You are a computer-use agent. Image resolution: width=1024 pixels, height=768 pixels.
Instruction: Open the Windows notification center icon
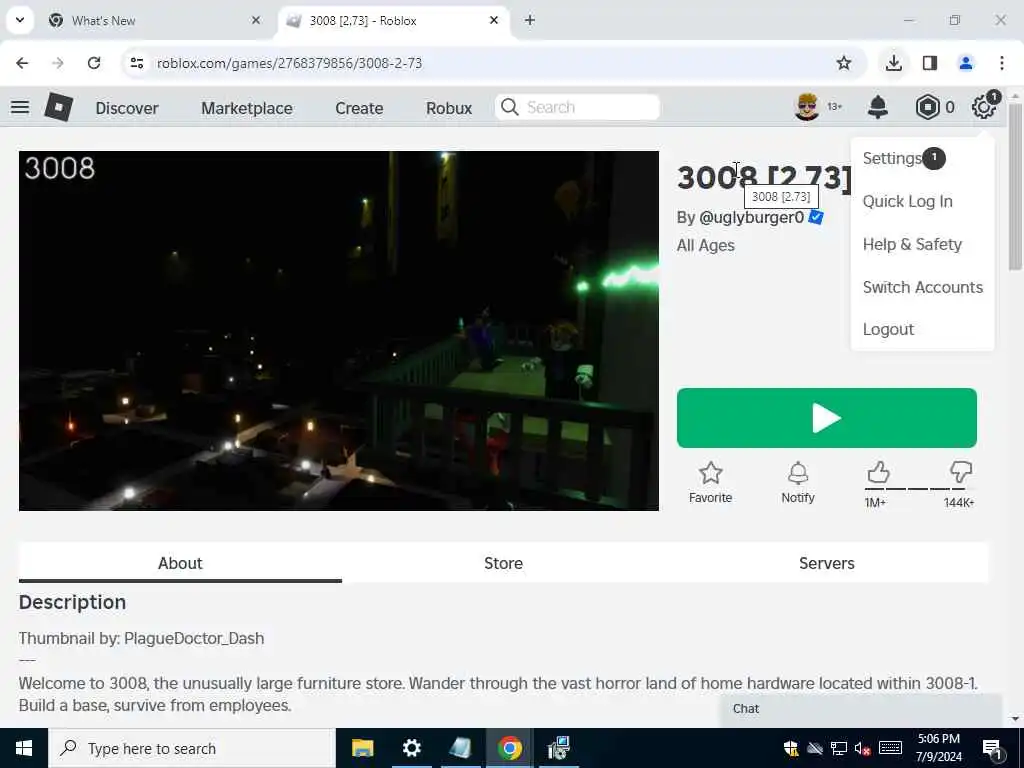click(993, 749)
